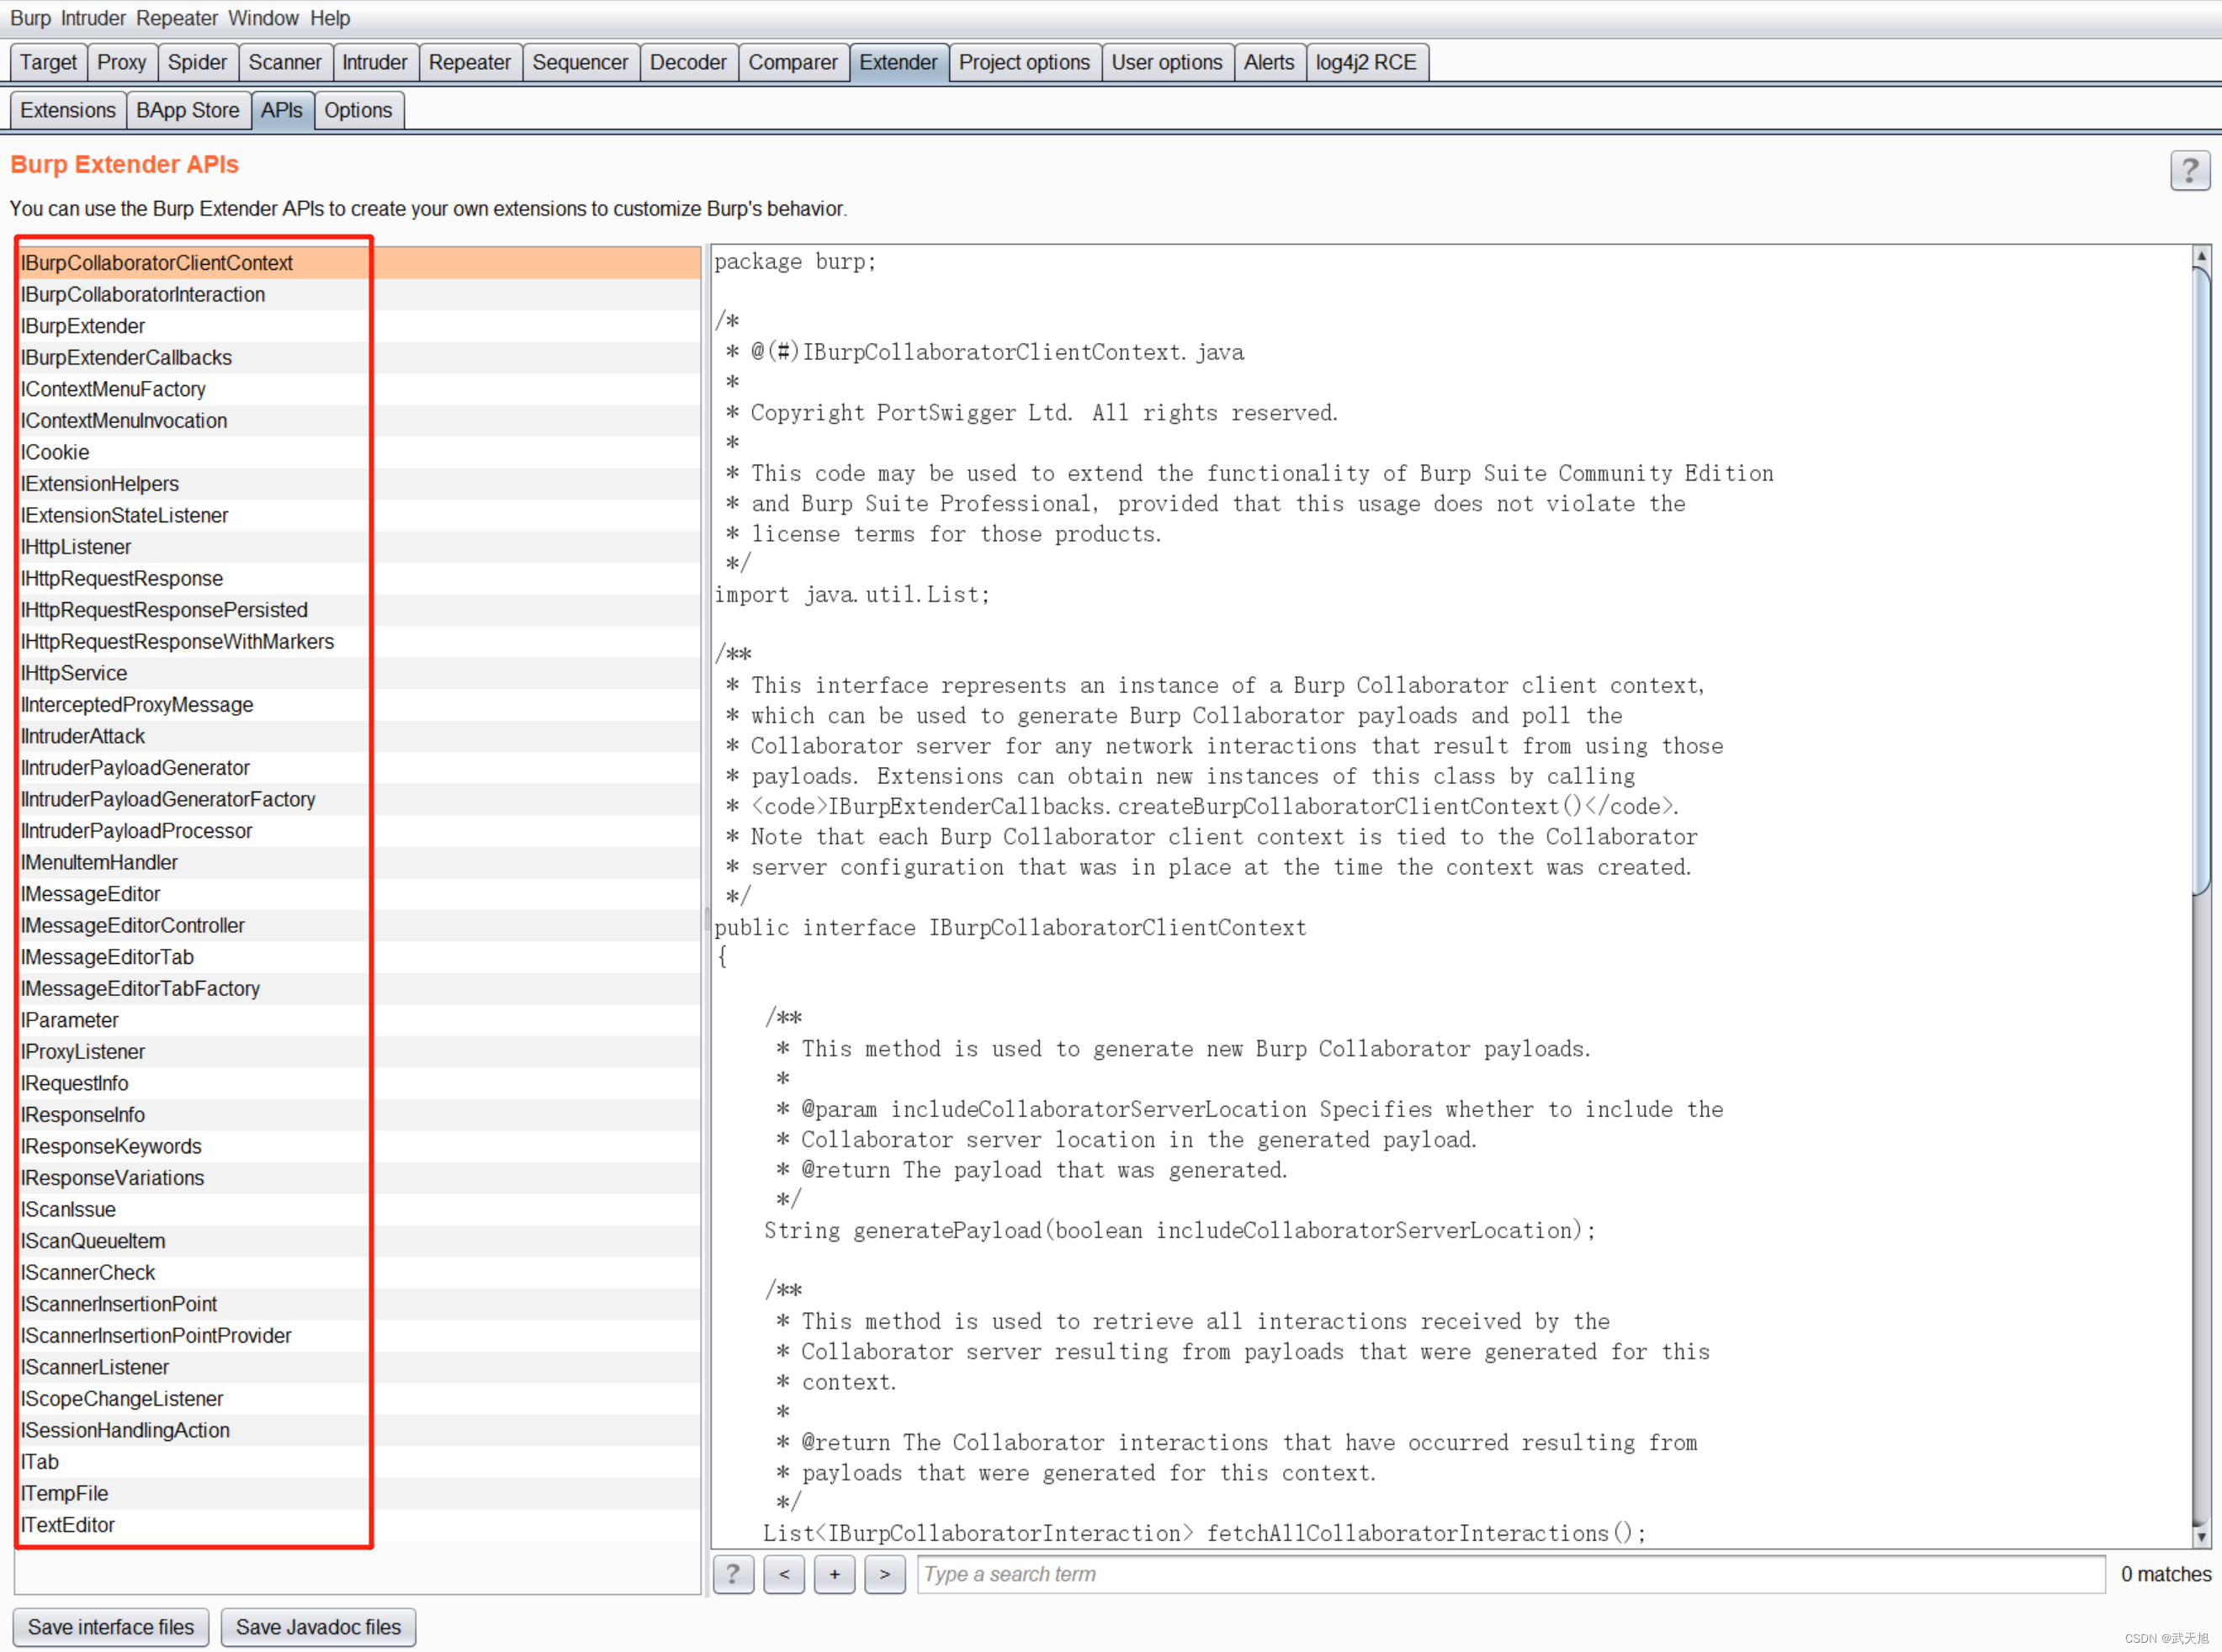Click the scrollbar down arrow in code pane
Viewport: 2222px width, 1652px height.
[2200, 1536]
